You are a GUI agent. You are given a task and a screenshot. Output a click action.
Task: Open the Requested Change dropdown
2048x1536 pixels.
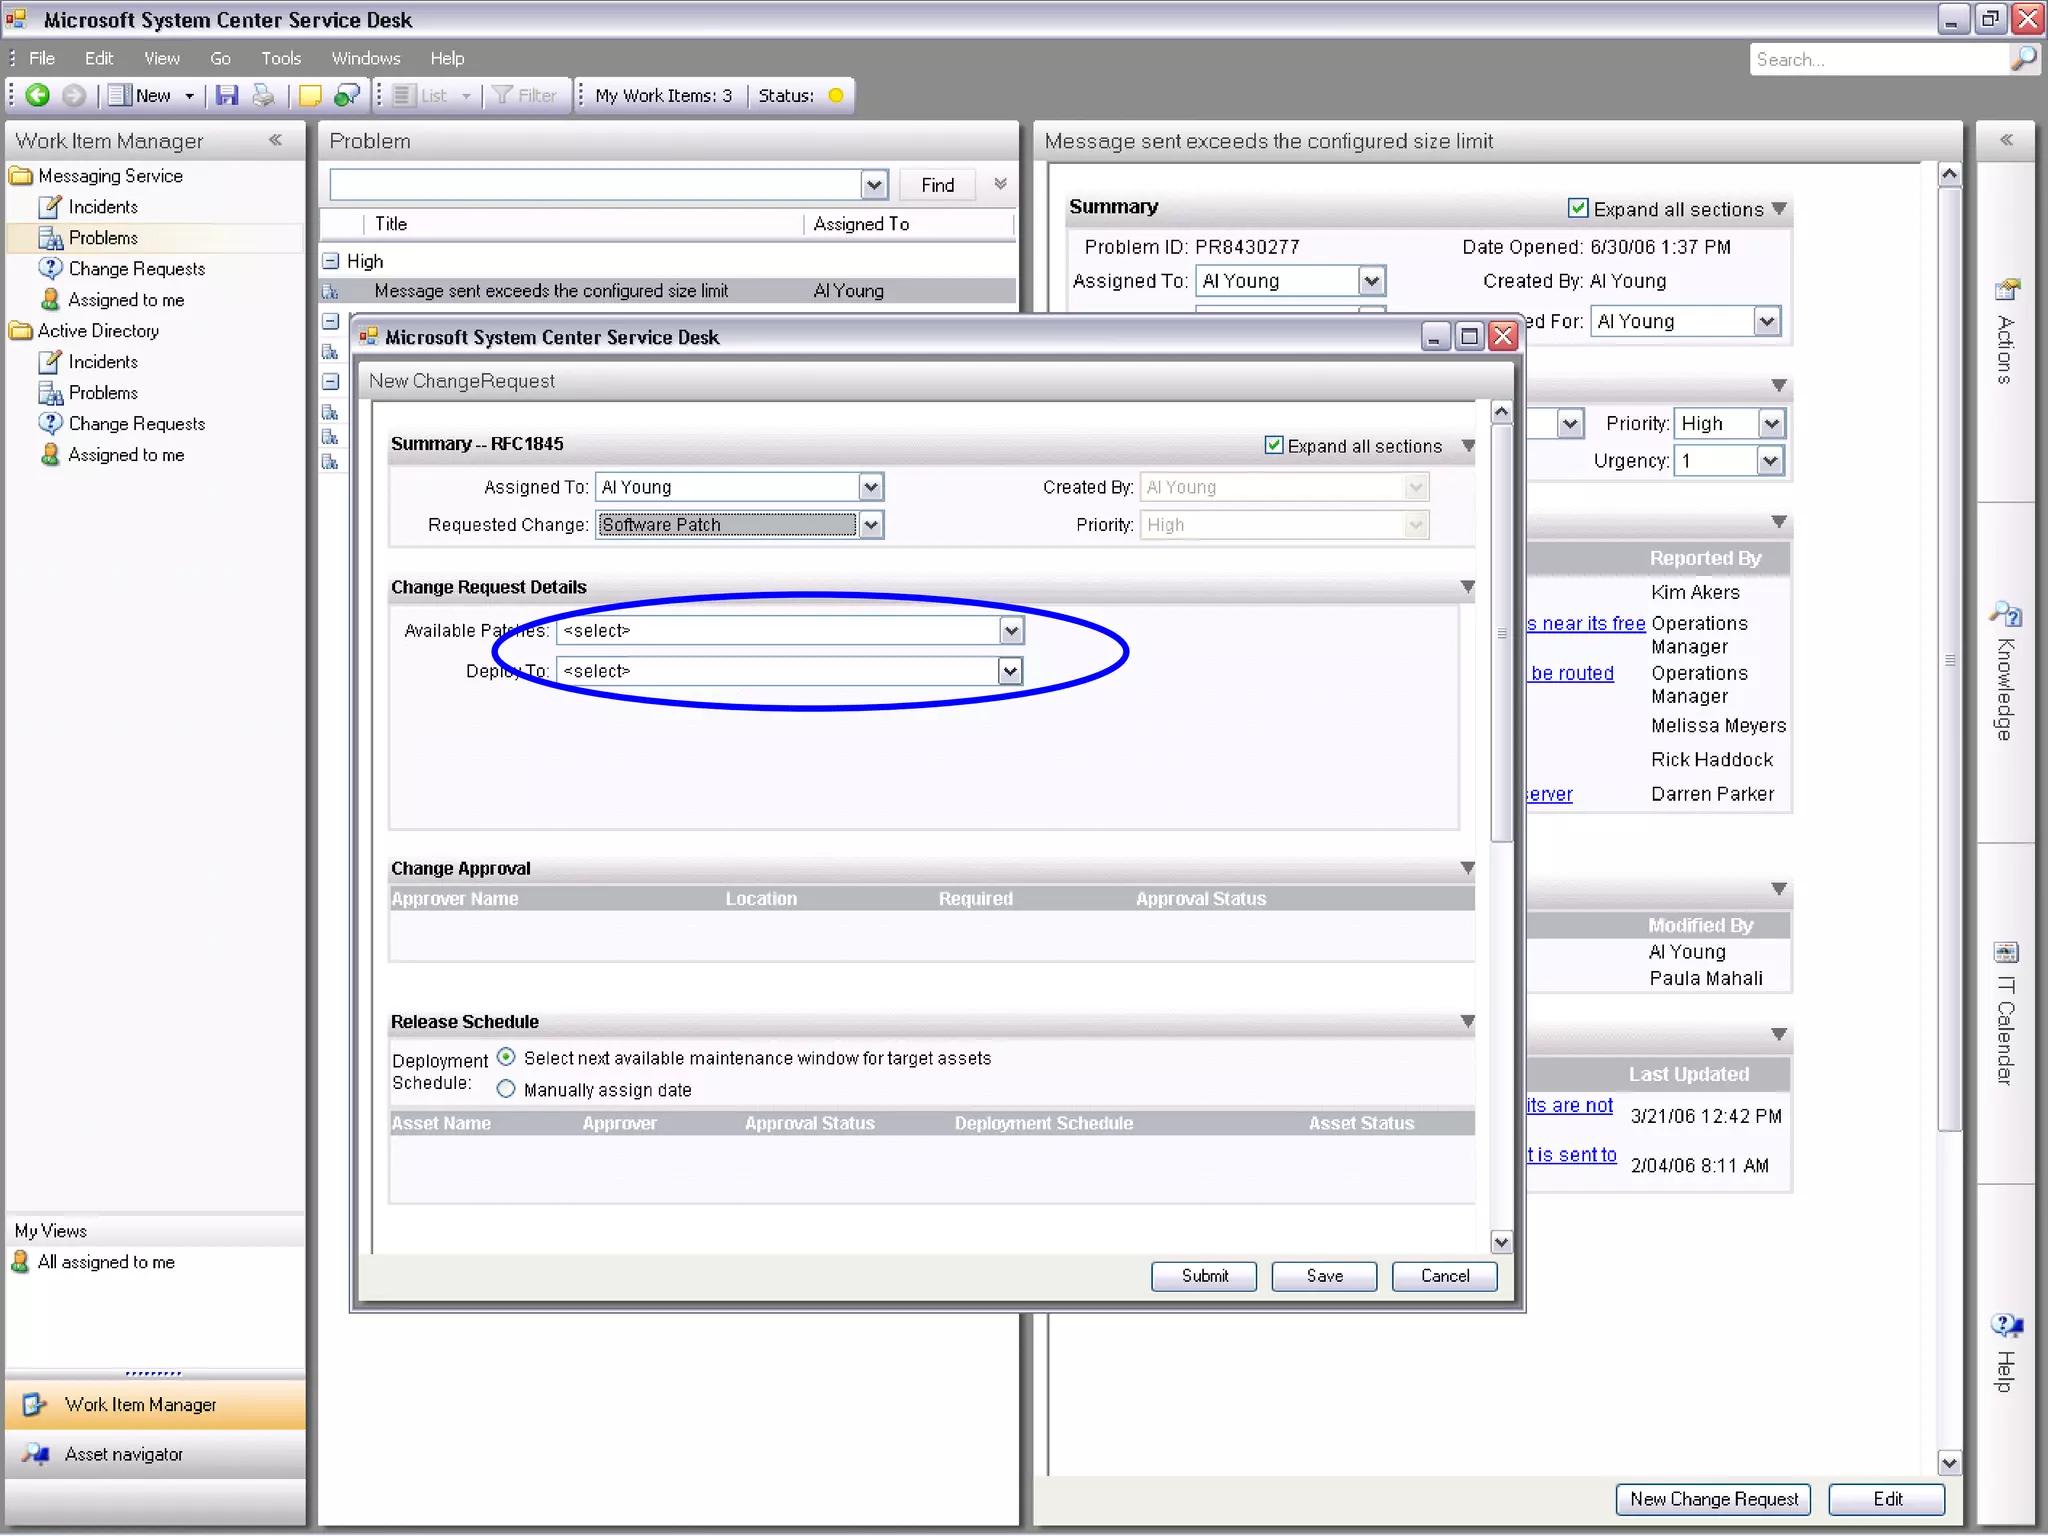point(871,525)
